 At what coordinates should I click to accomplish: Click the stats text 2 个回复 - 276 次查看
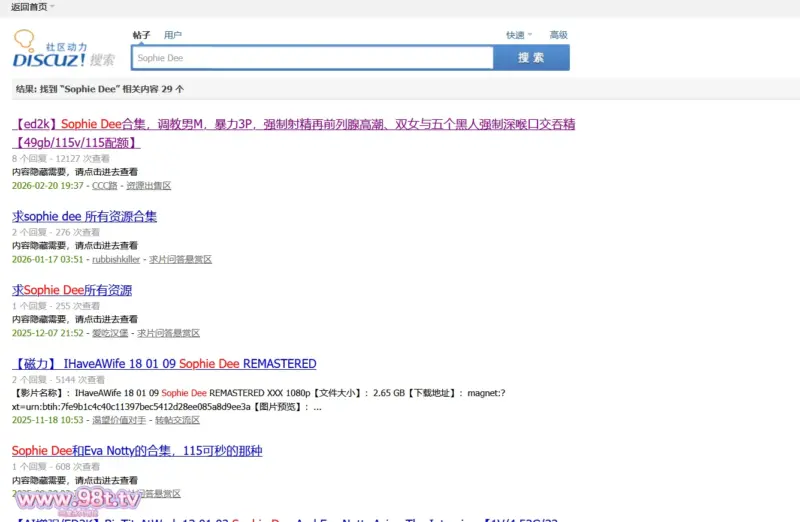(x=56, y=232)
